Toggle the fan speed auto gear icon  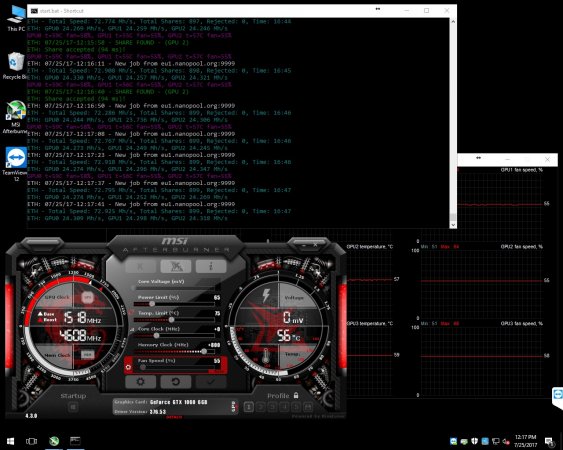click(129, 367)
